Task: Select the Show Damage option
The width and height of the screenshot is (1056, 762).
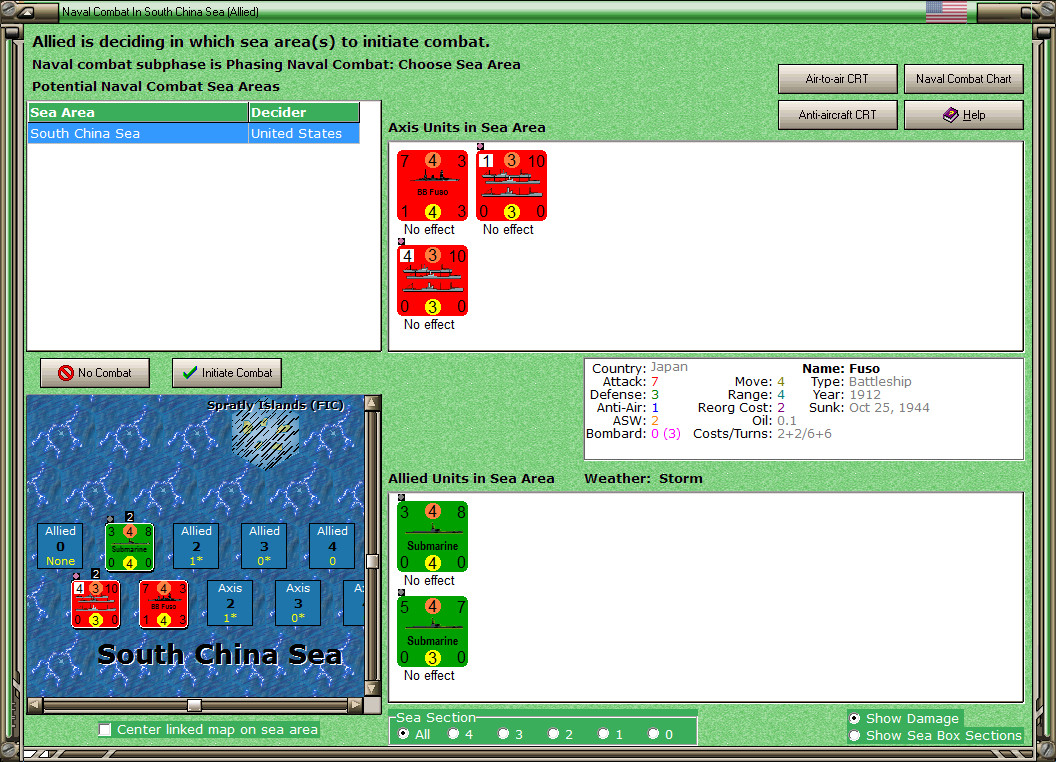Action: [855, 718]
